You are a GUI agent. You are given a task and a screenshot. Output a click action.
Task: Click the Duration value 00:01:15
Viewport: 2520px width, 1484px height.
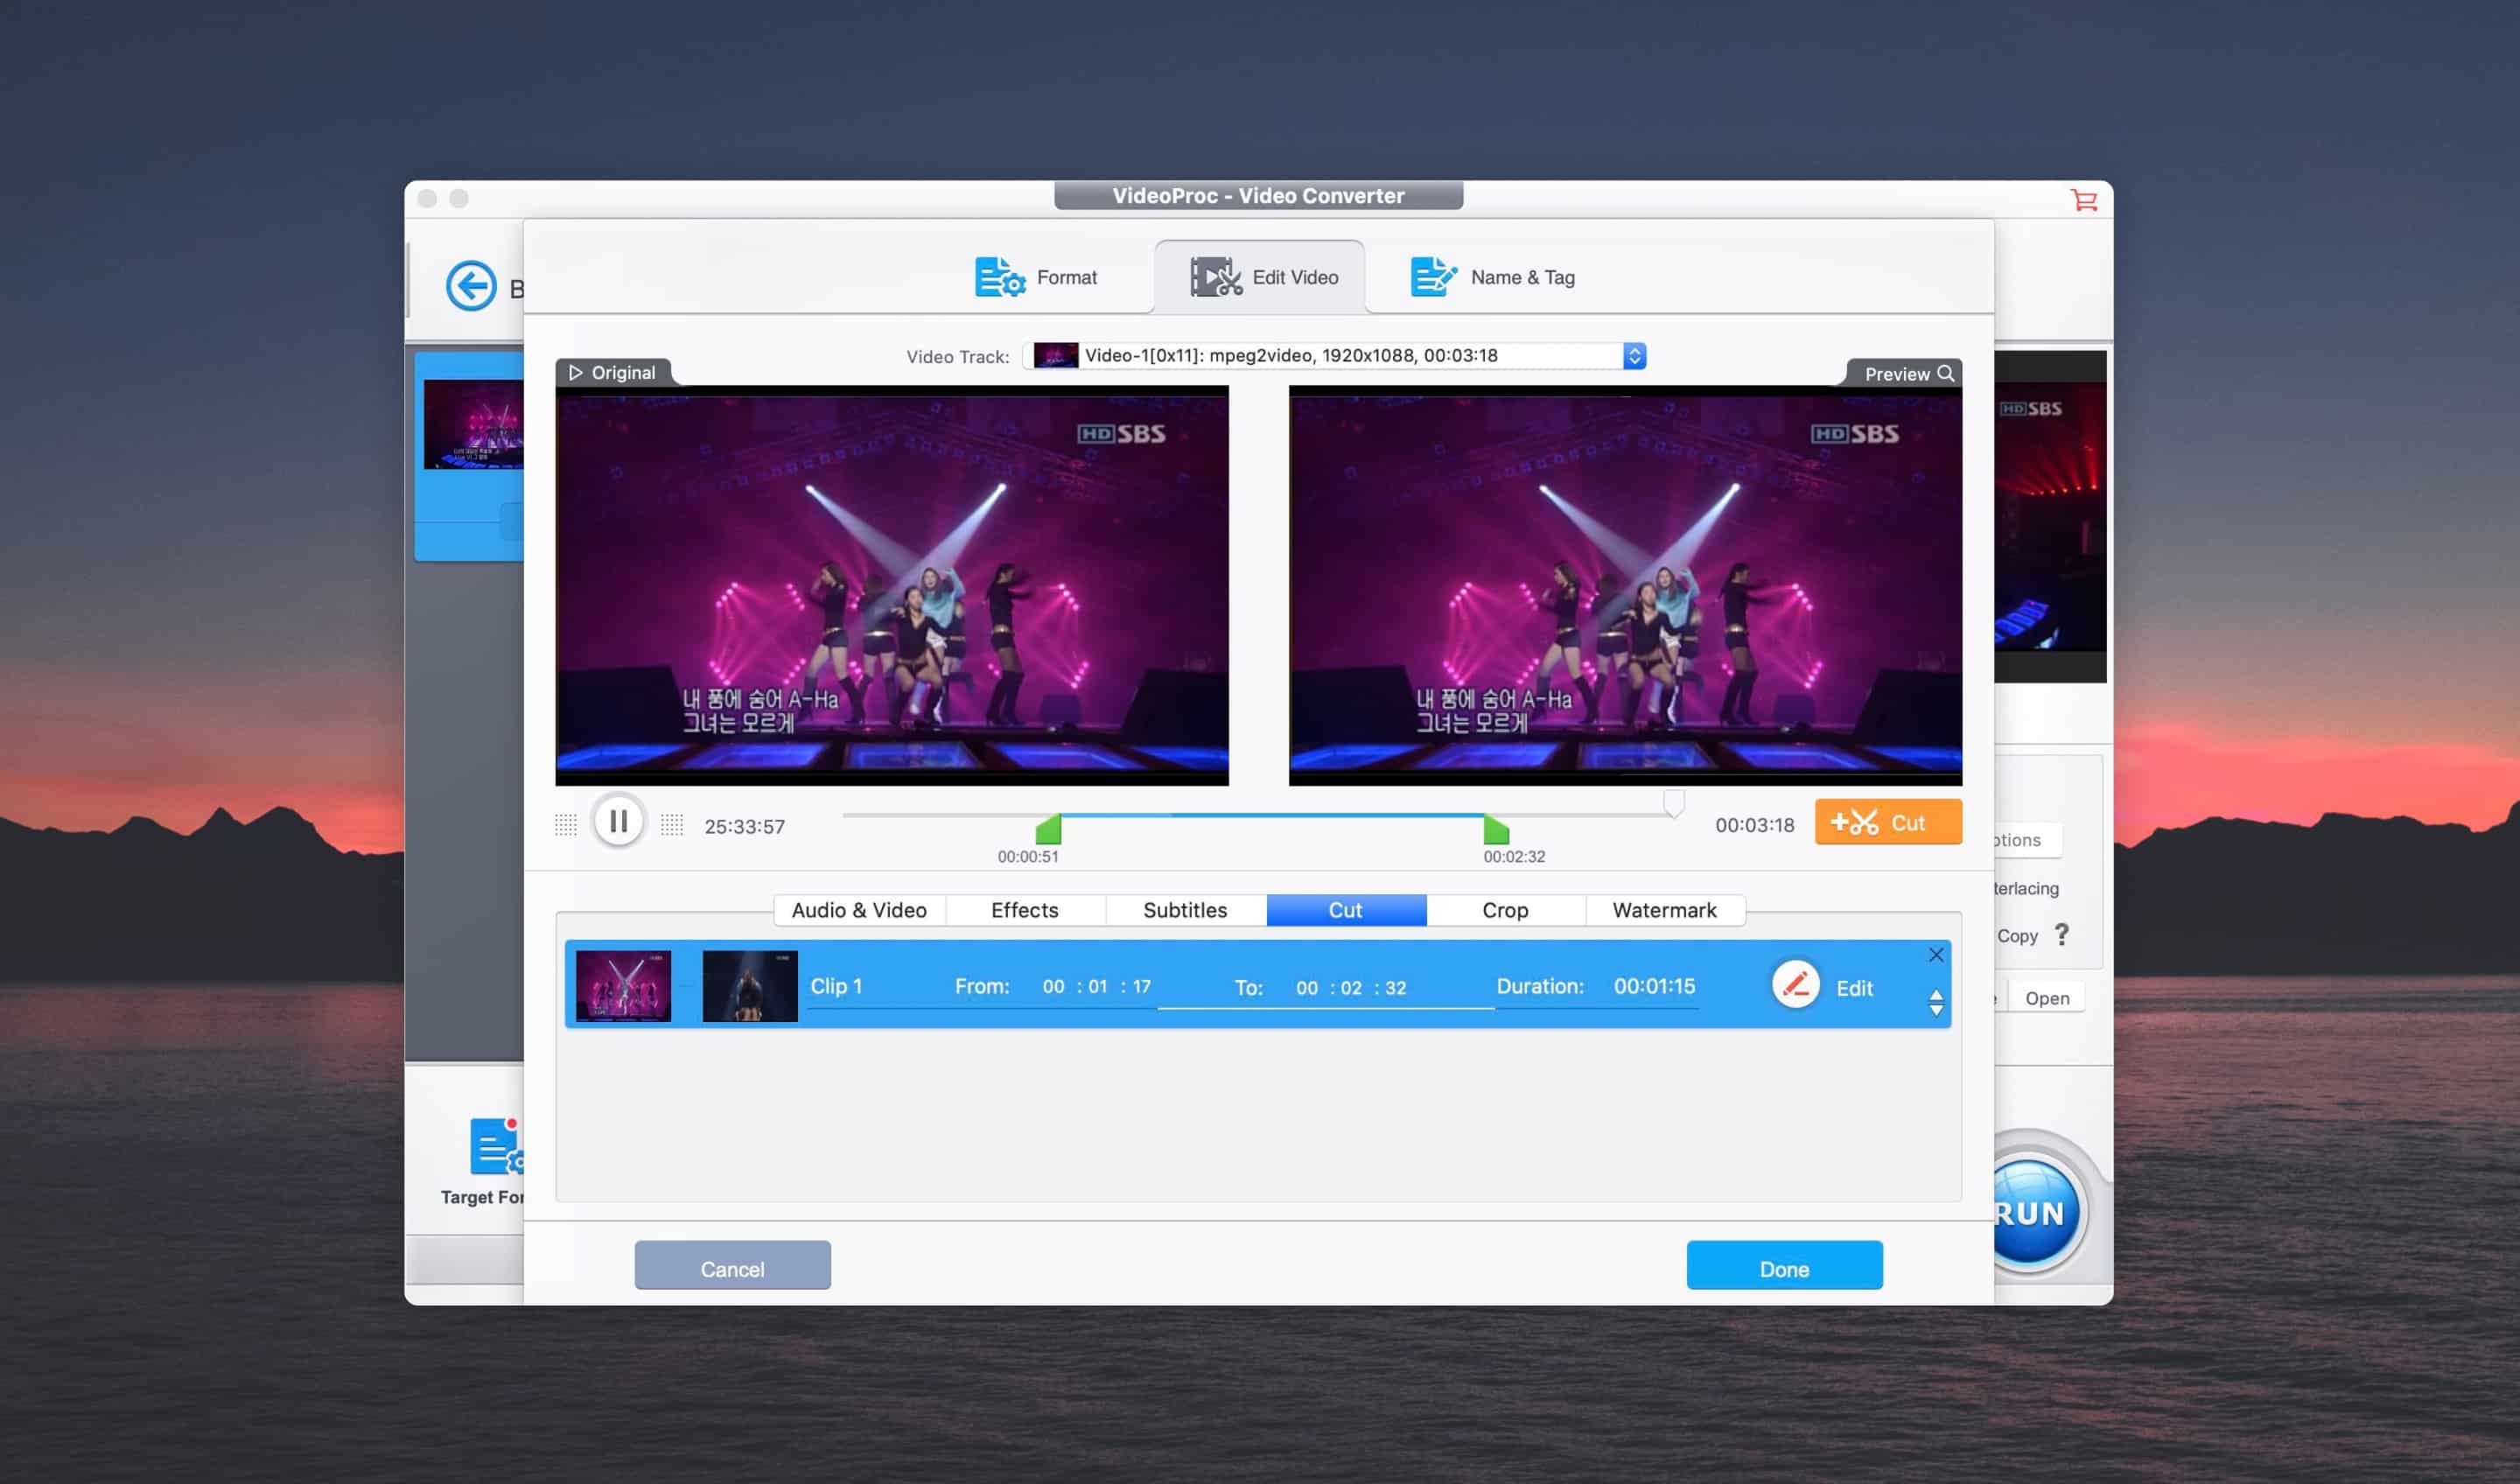1654,986
